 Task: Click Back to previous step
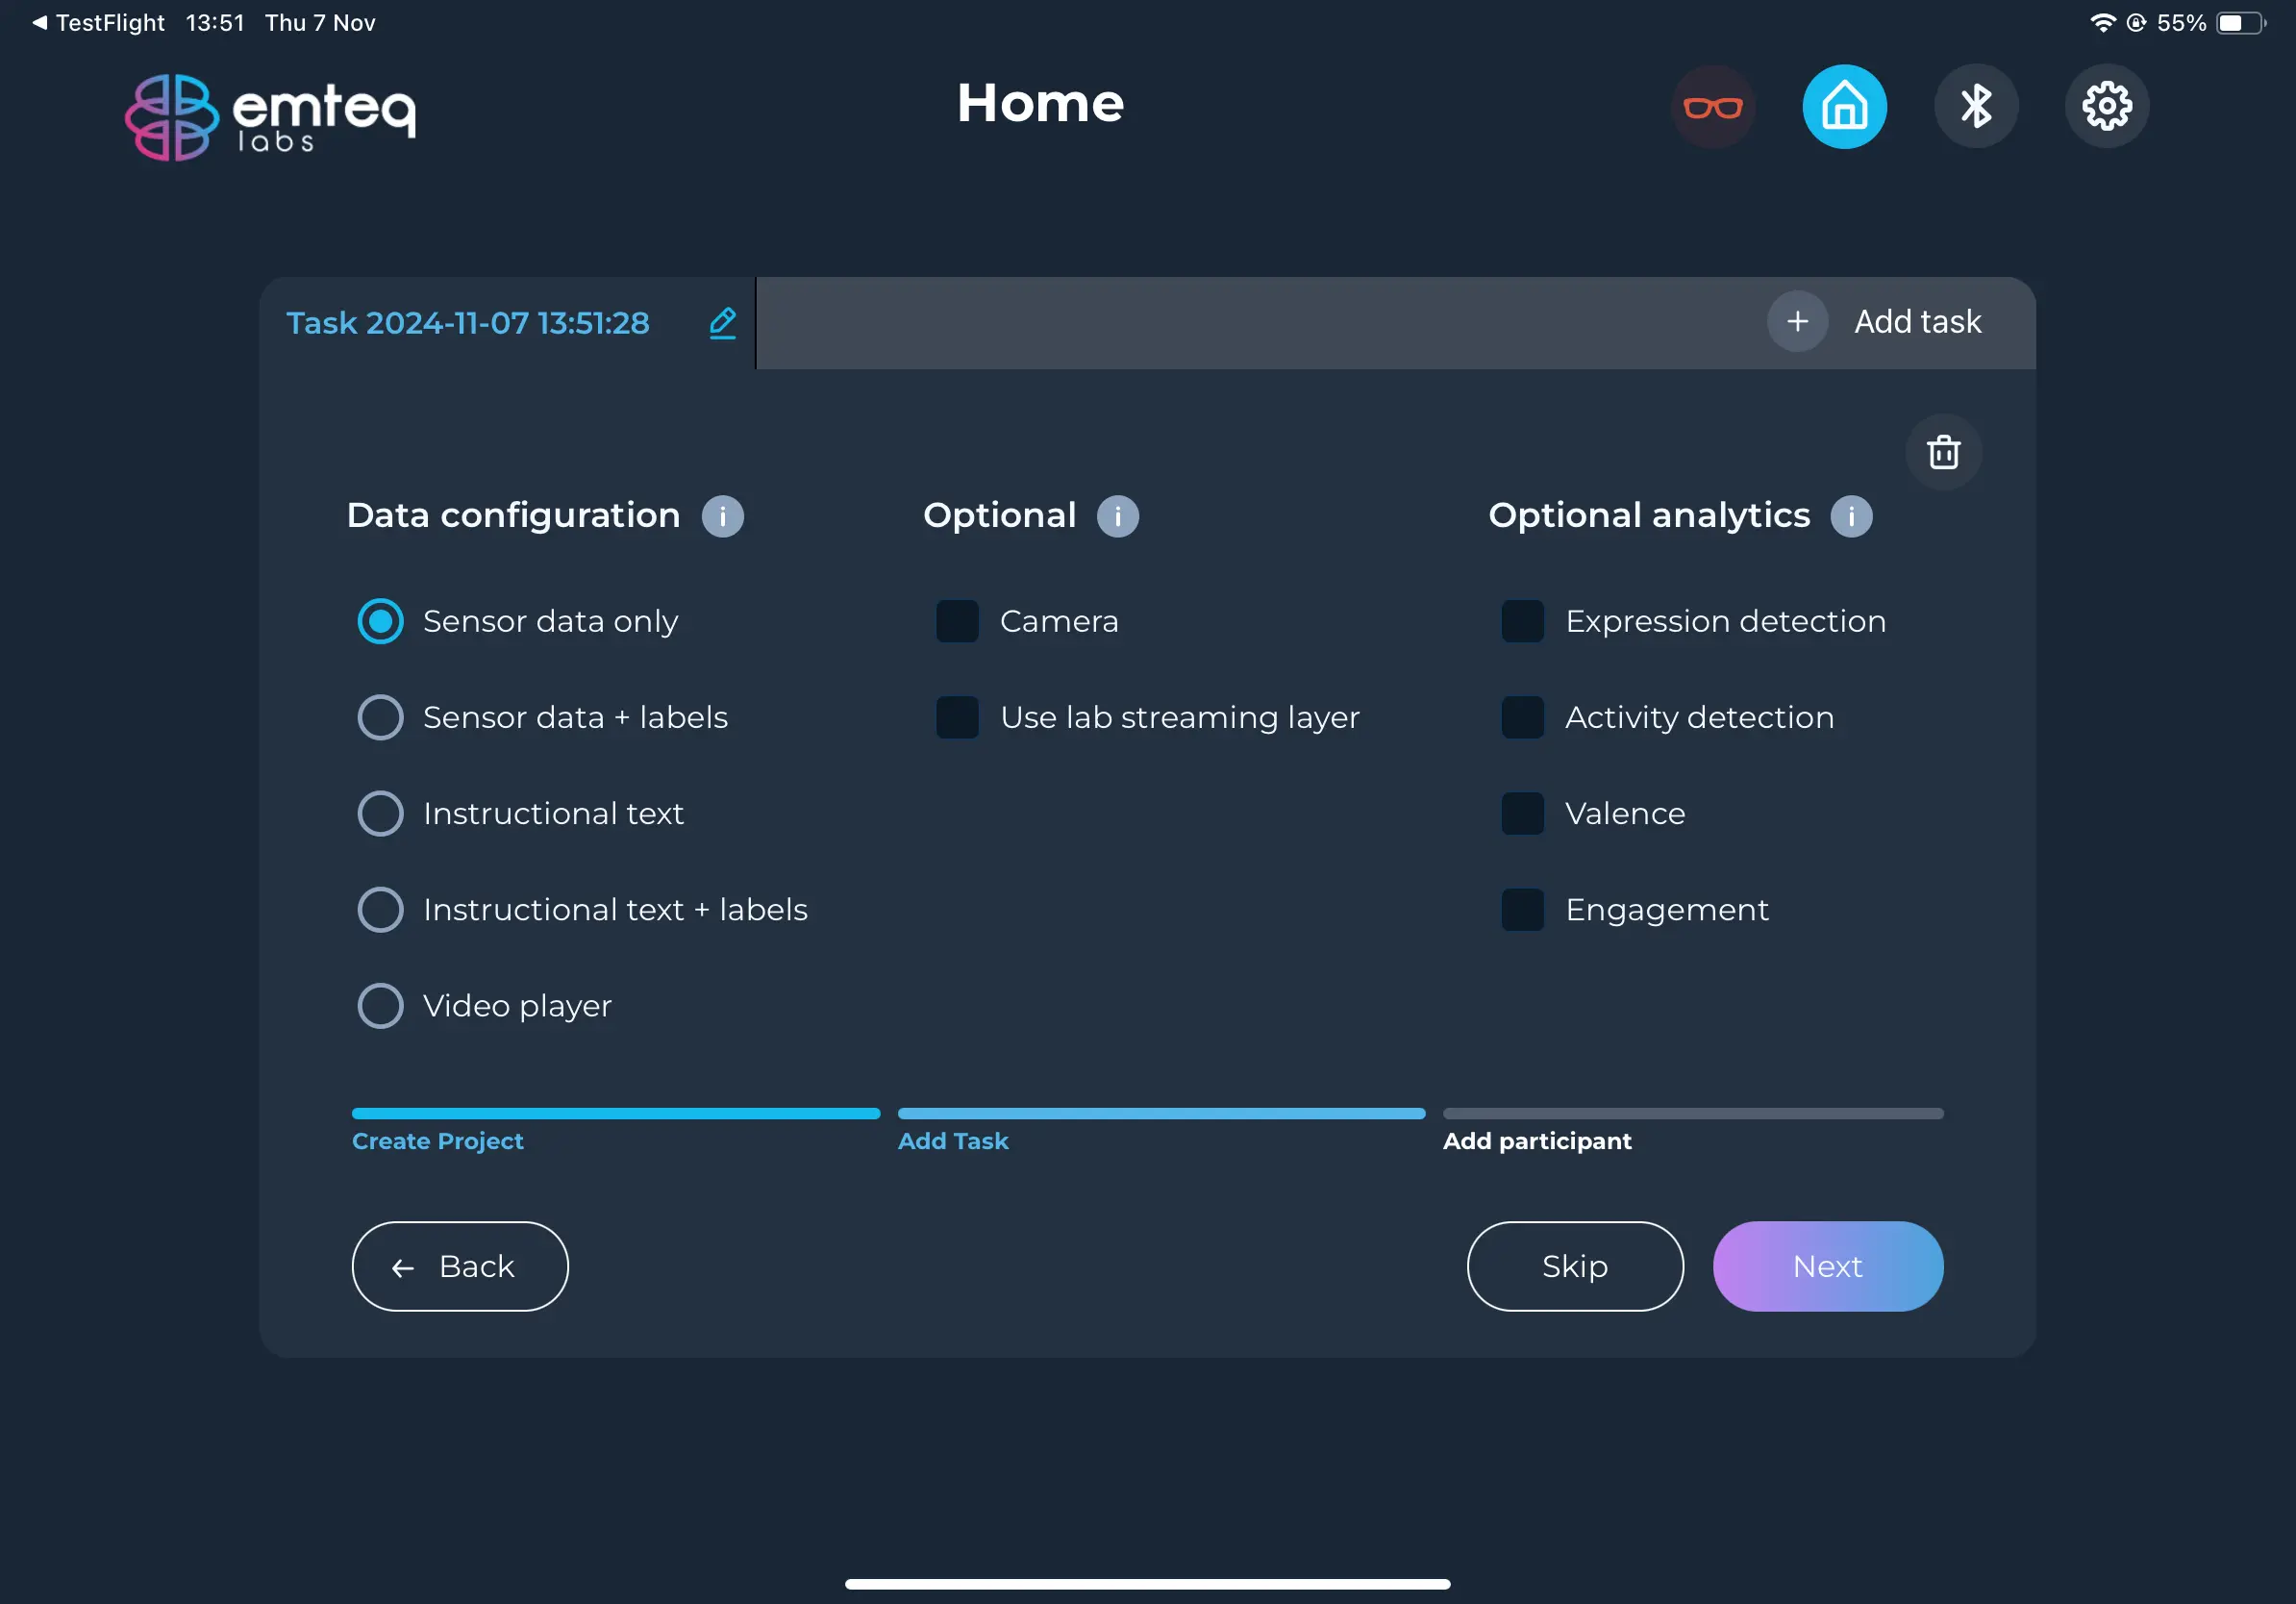459,1267
